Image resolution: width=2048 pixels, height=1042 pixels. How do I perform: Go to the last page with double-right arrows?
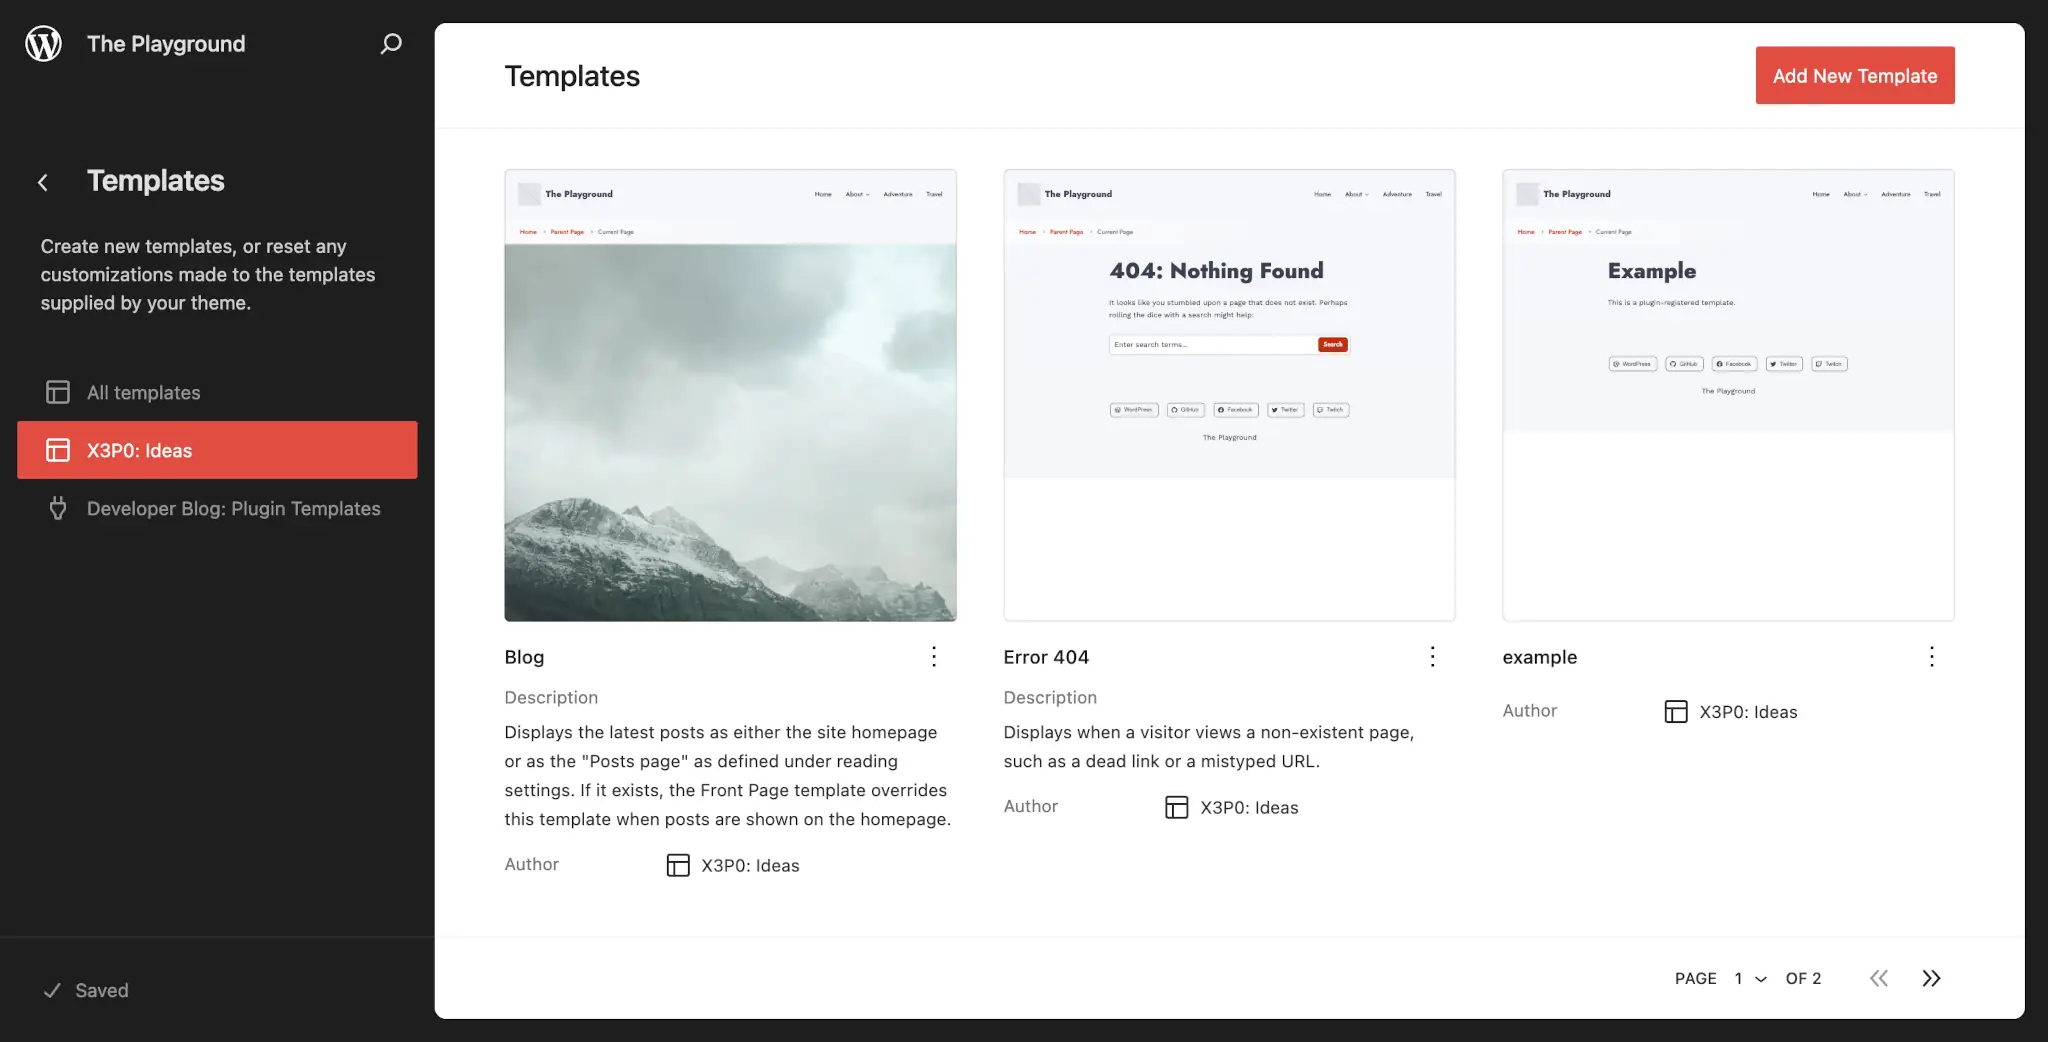click(x=1931, y=978)
